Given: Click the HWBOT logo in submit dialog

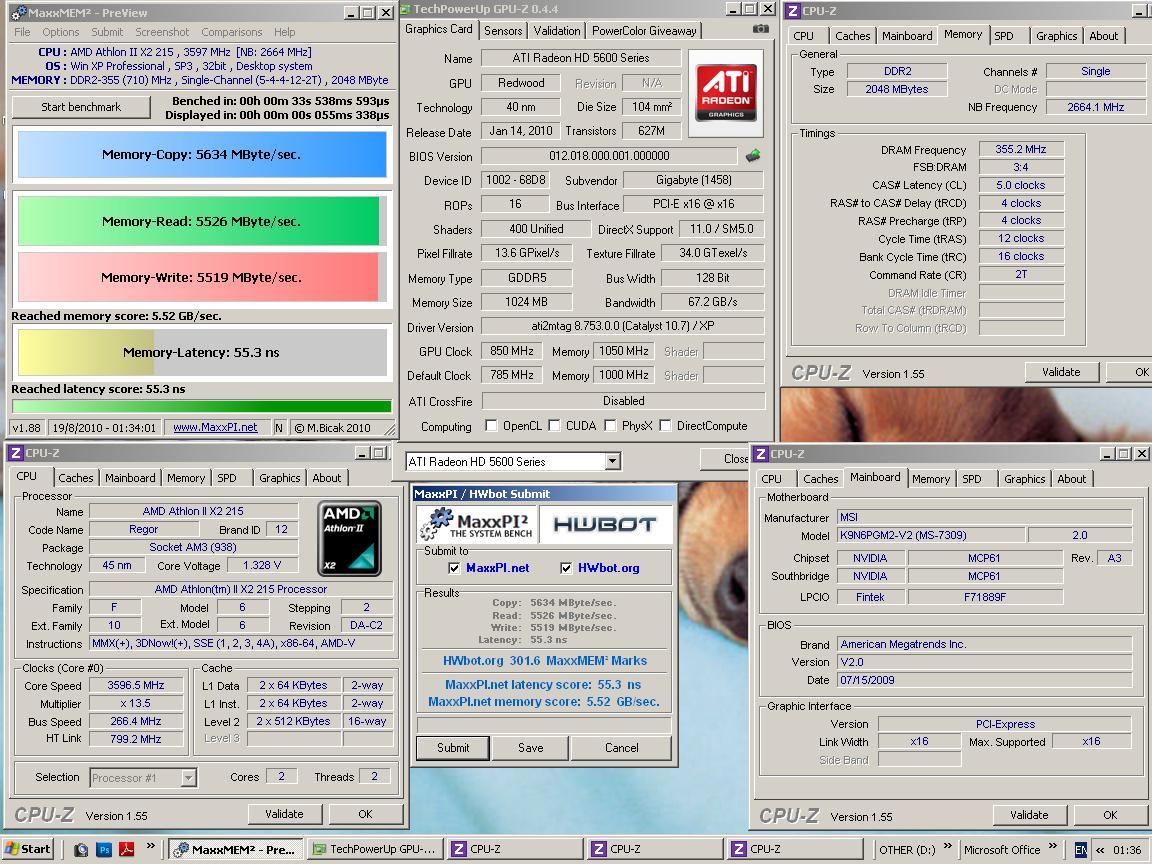Looking at the screenshot, I should pyautogui.click(x=605, y=524).
